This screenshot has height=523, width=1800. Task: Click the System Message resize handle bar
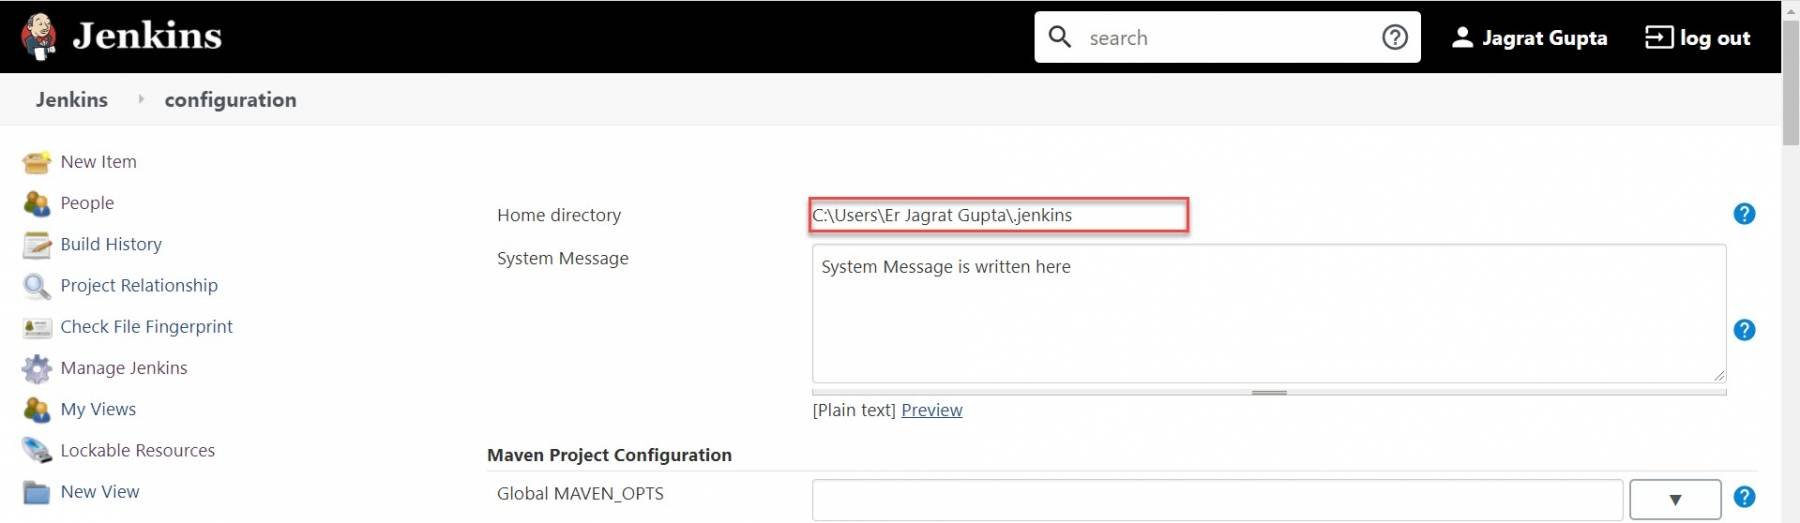[x=1269, y=392]
